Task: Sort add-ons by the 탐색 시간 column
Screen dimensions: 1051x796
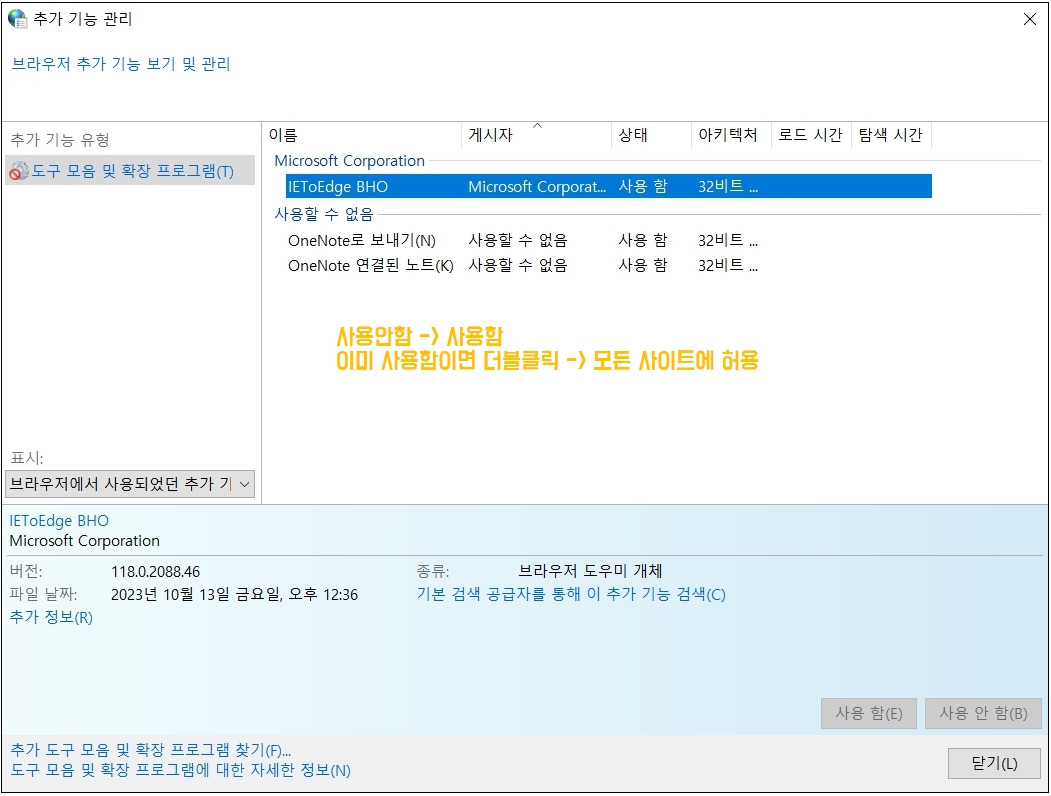Action: pos(890,135)
